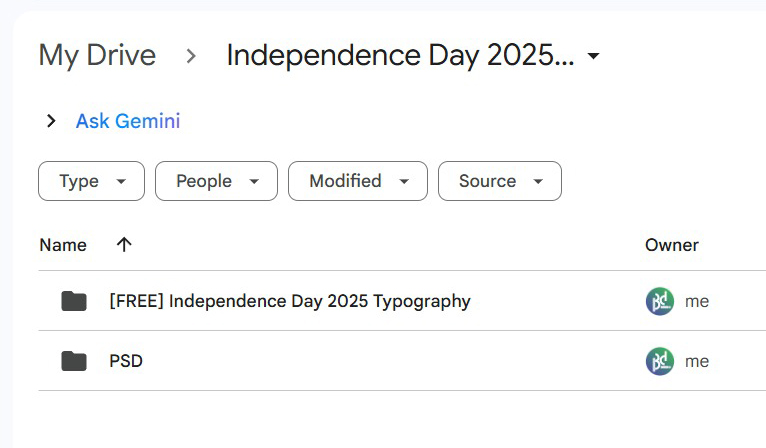The width and height of the screenshot is (766, 448).
Task: Click the folder icon beside PSD
Action: (74, 361)
